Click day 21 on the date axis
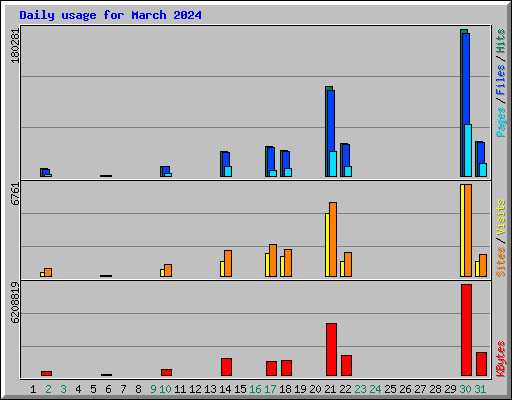 click(330, 389)
